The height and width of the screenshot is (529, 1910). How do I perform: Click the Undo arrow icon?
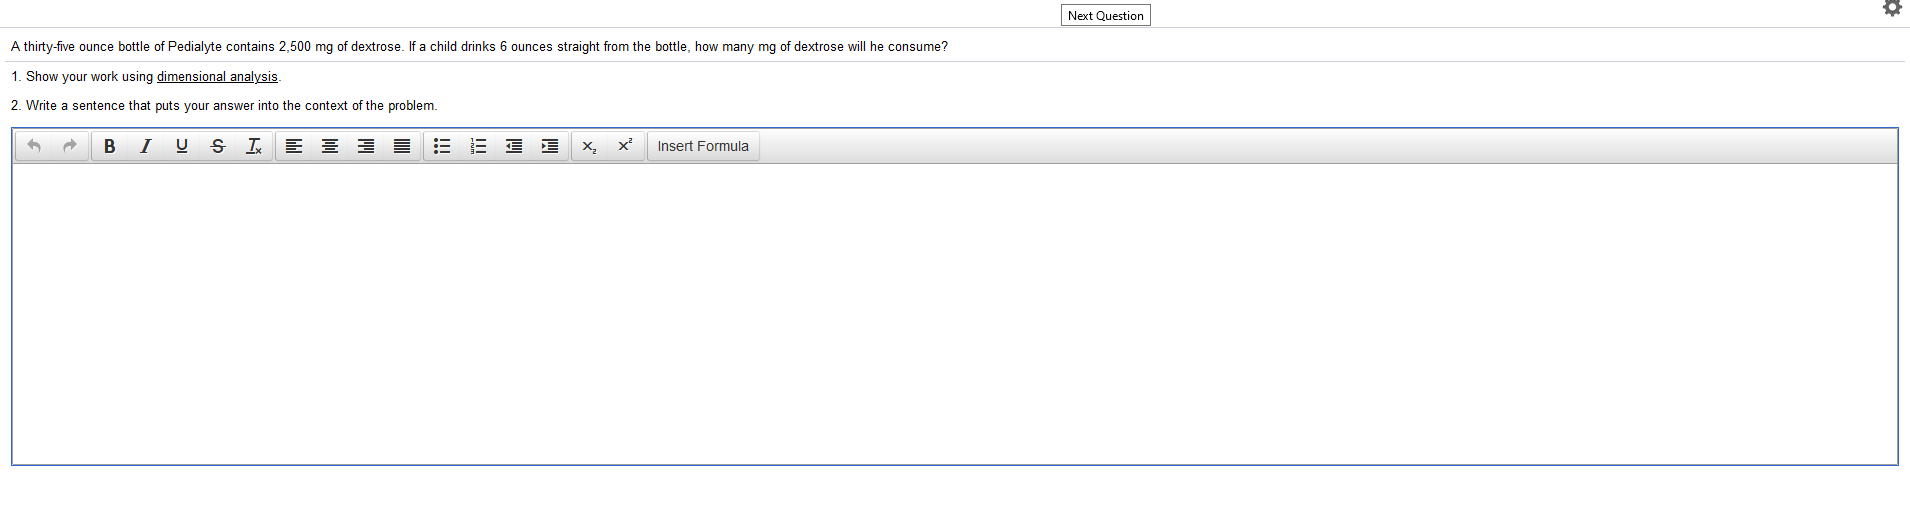(34, 146)
